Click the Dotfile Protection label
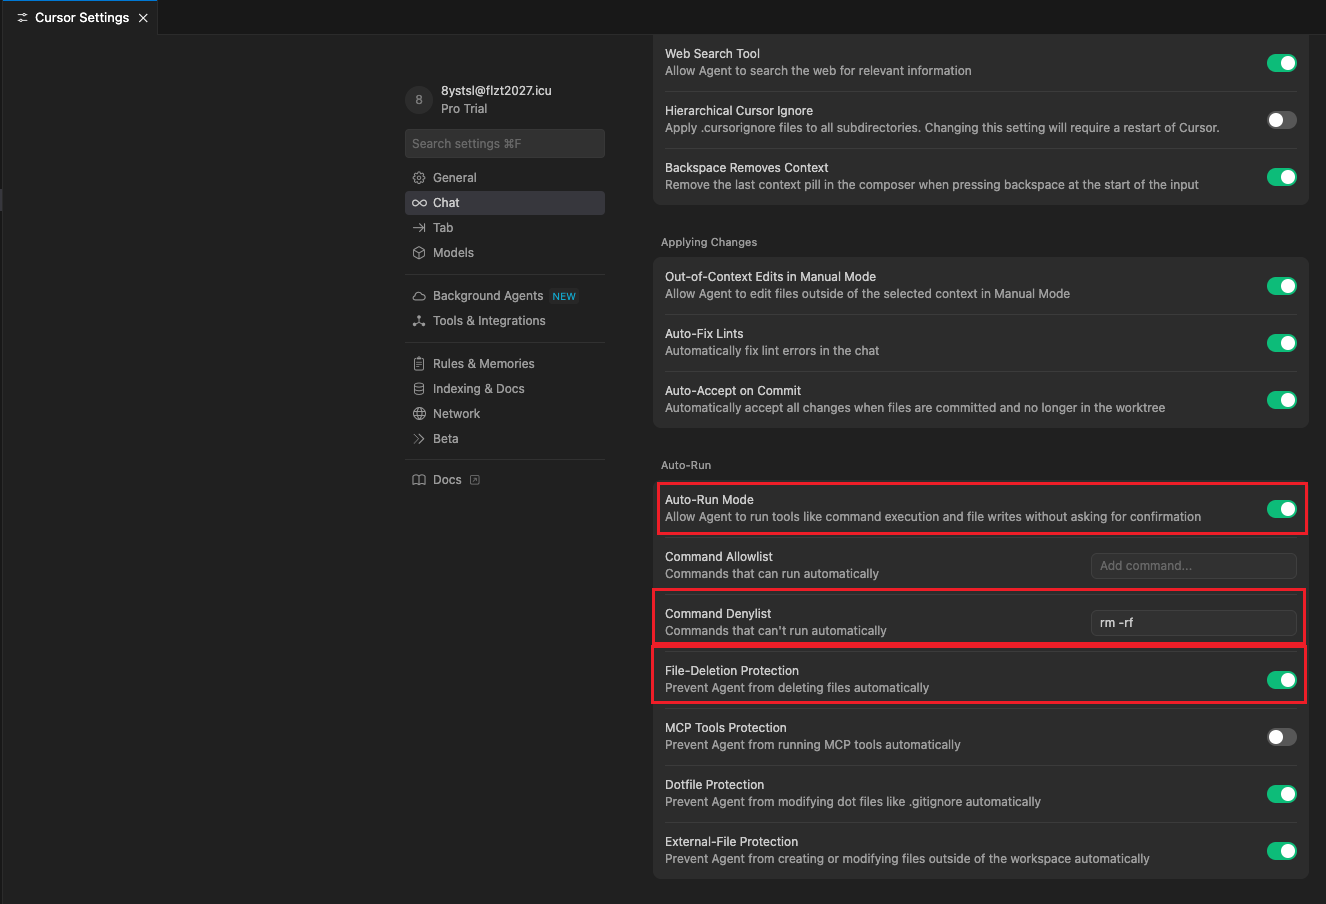This screenshot has width=1326, height=904. (714, 785)
